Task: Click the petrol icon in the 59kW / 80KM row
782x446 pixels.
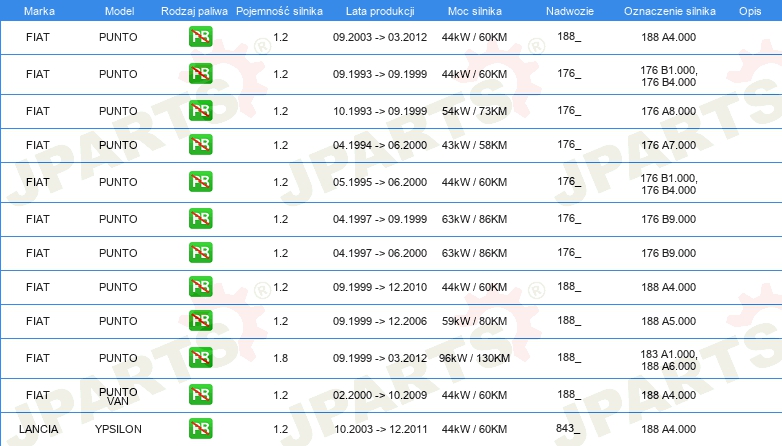Action: click(x=200, y=320)
